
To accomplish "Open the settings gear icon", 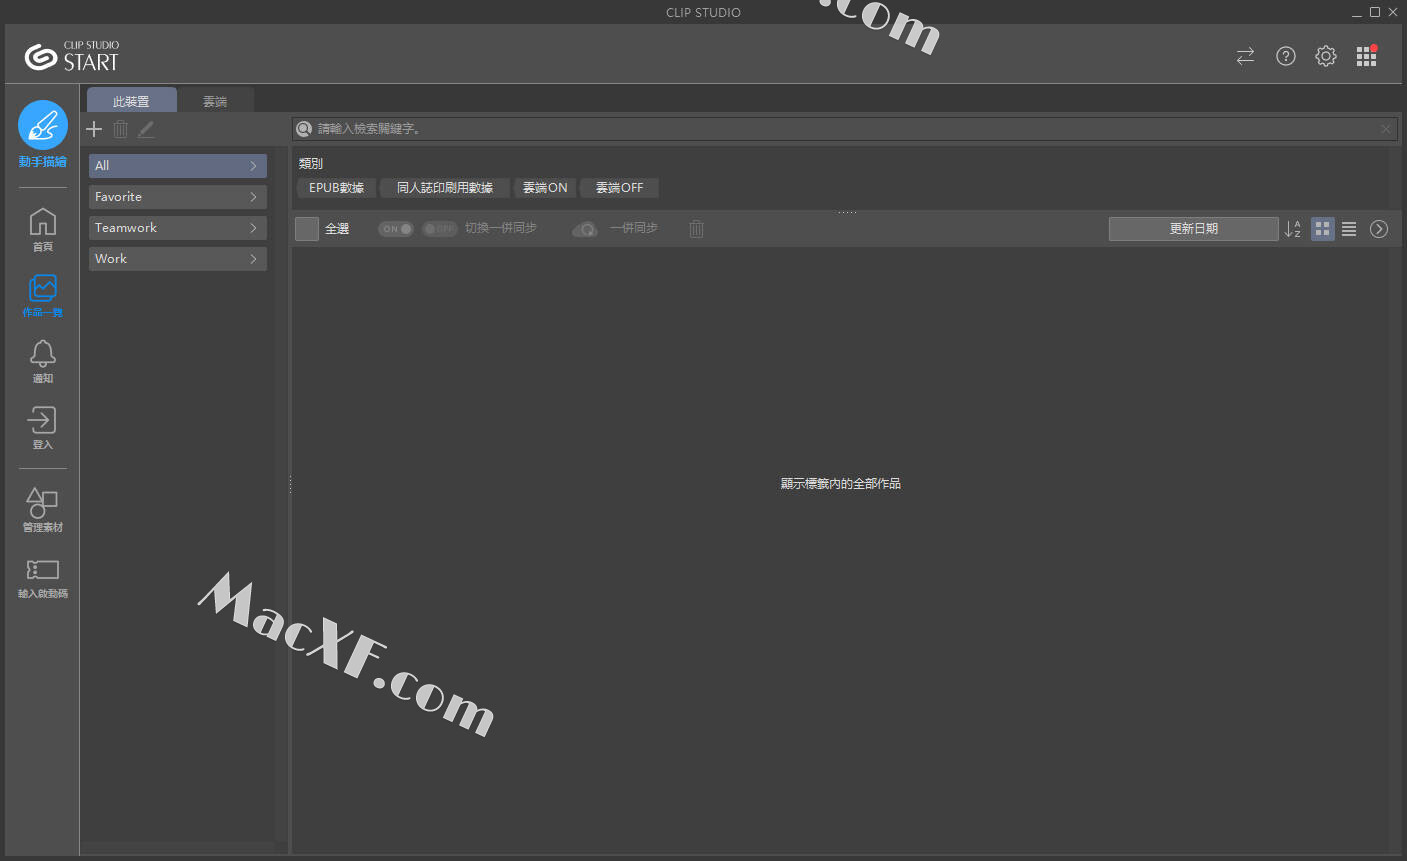I will 1326,56.
